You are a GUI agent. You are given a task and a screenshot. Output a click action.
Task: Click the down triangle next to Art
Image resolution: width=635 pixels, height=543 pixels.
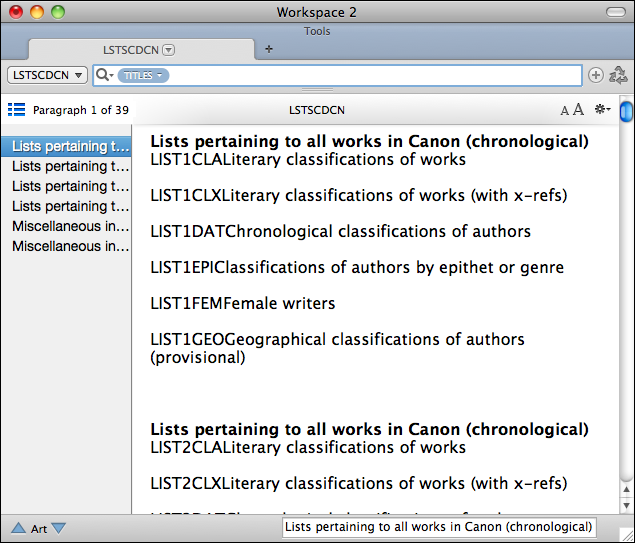tap(58, 528)
